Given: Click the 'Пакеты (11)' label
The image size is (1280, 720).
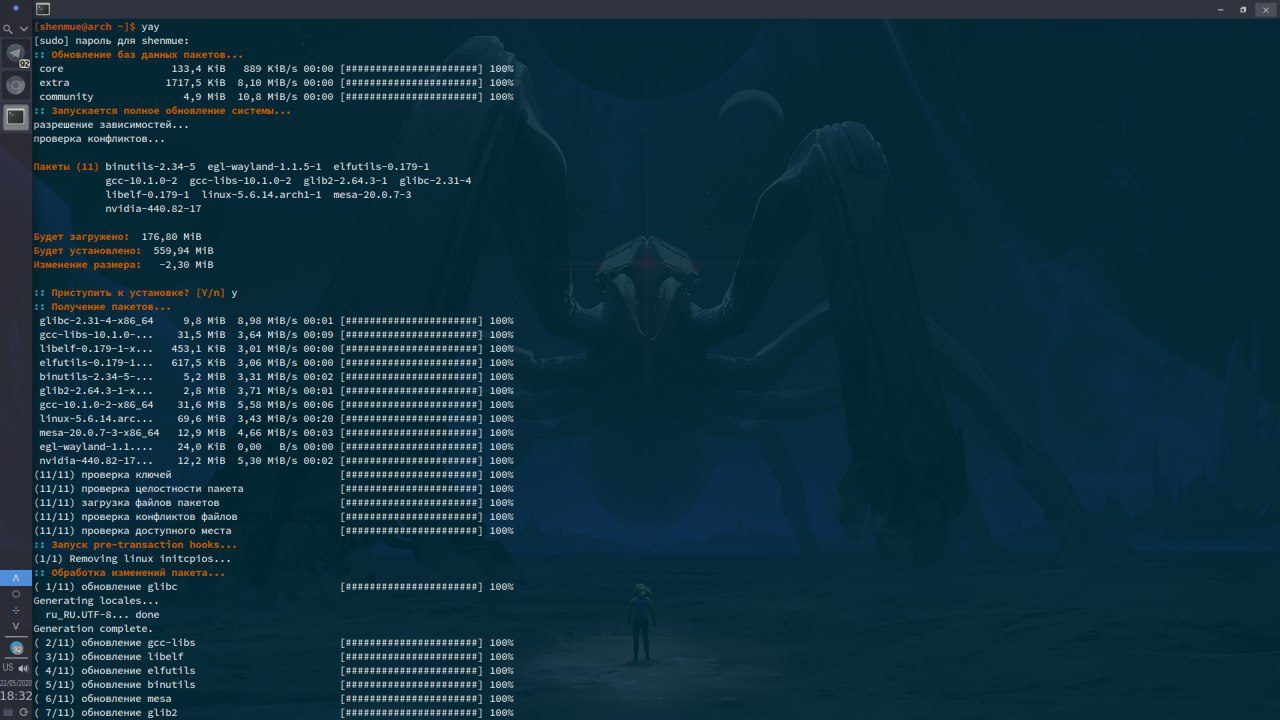Looking at the screenshot, I should point(66,167).
